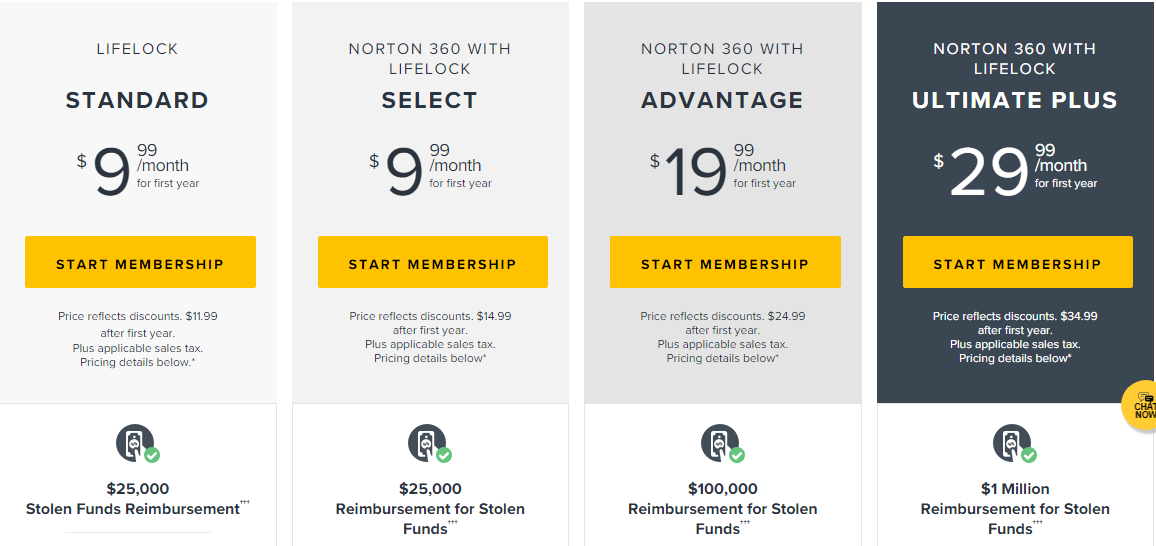Click the $25,000 Stolen Funds Reimbursement text

(x=137, y=499)
